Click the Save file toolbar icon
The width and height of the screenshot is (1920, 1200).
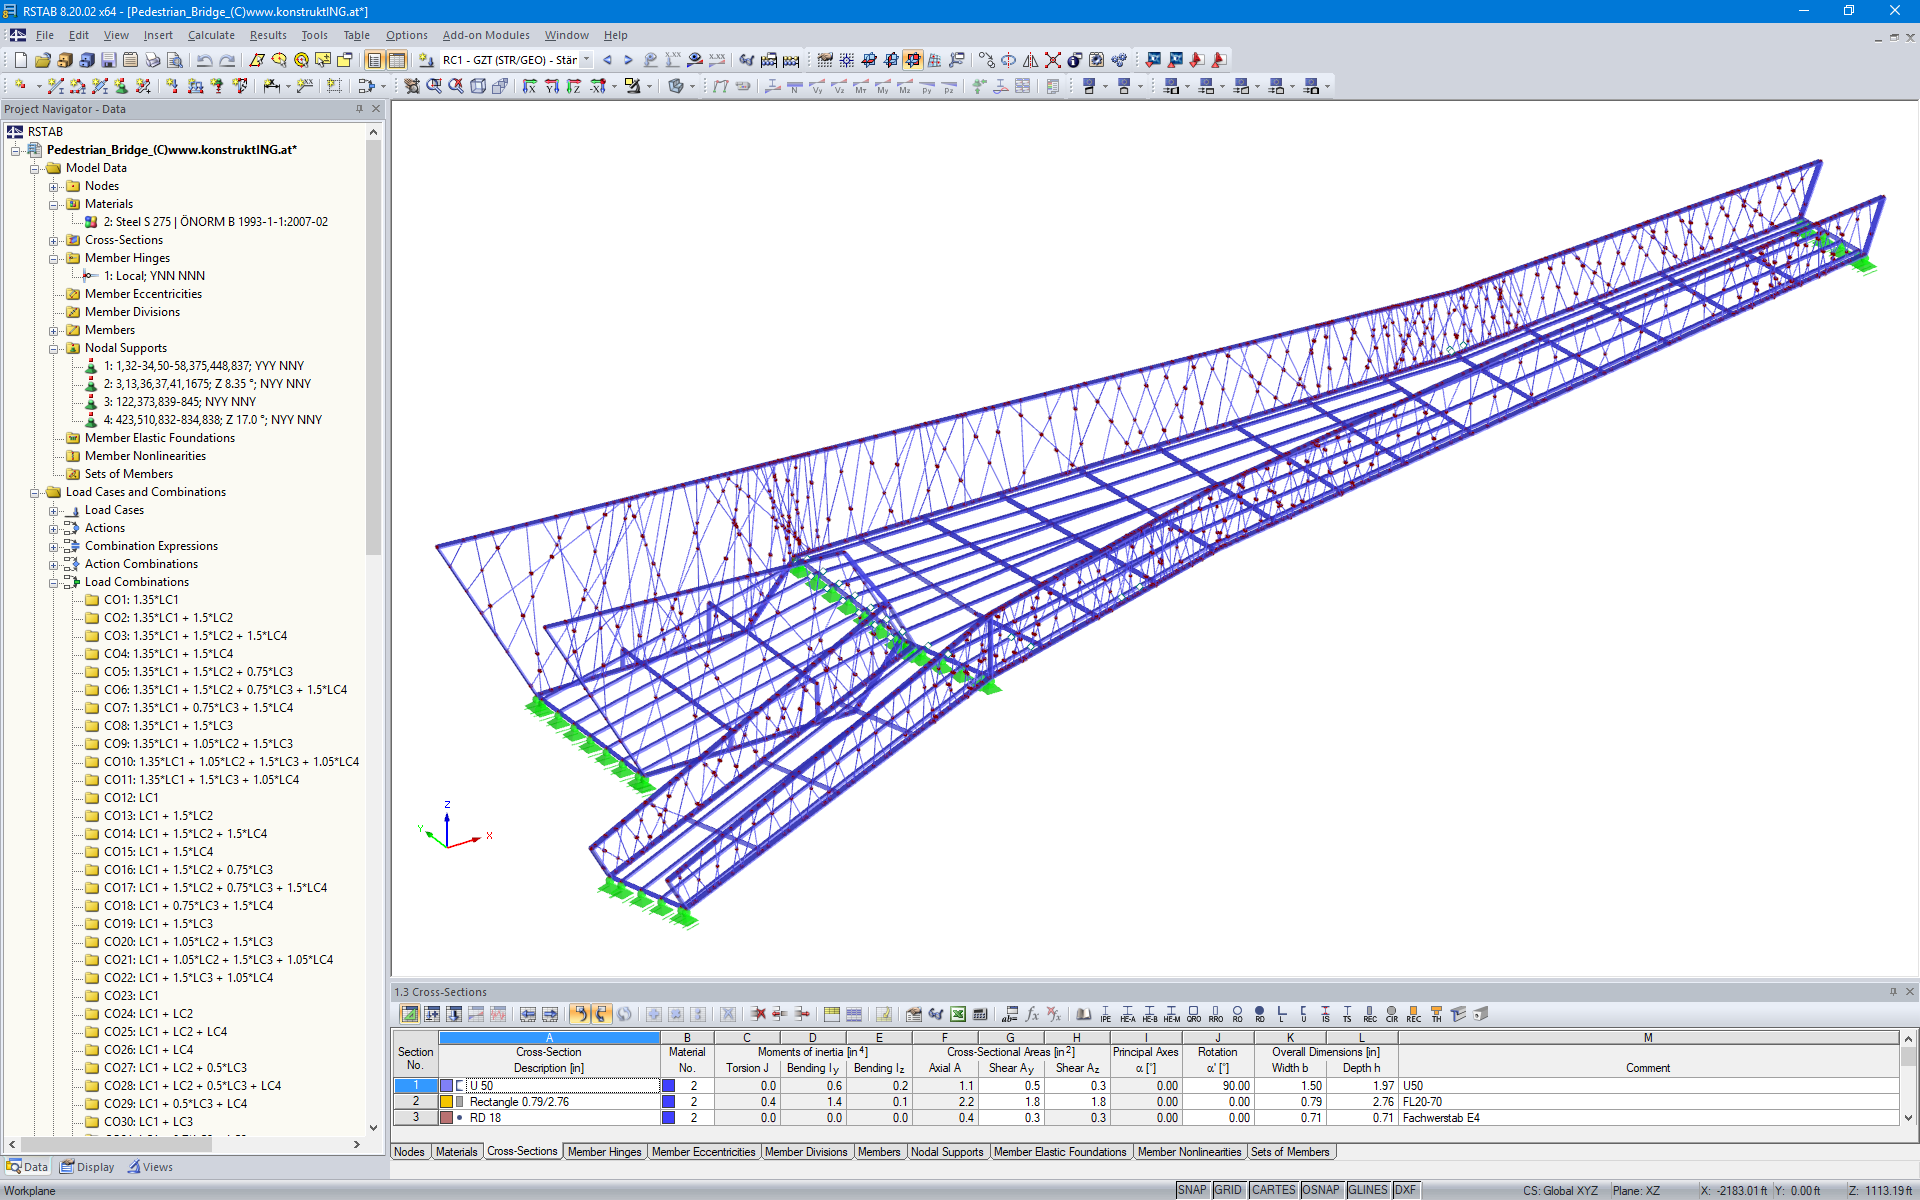[108, 60]
